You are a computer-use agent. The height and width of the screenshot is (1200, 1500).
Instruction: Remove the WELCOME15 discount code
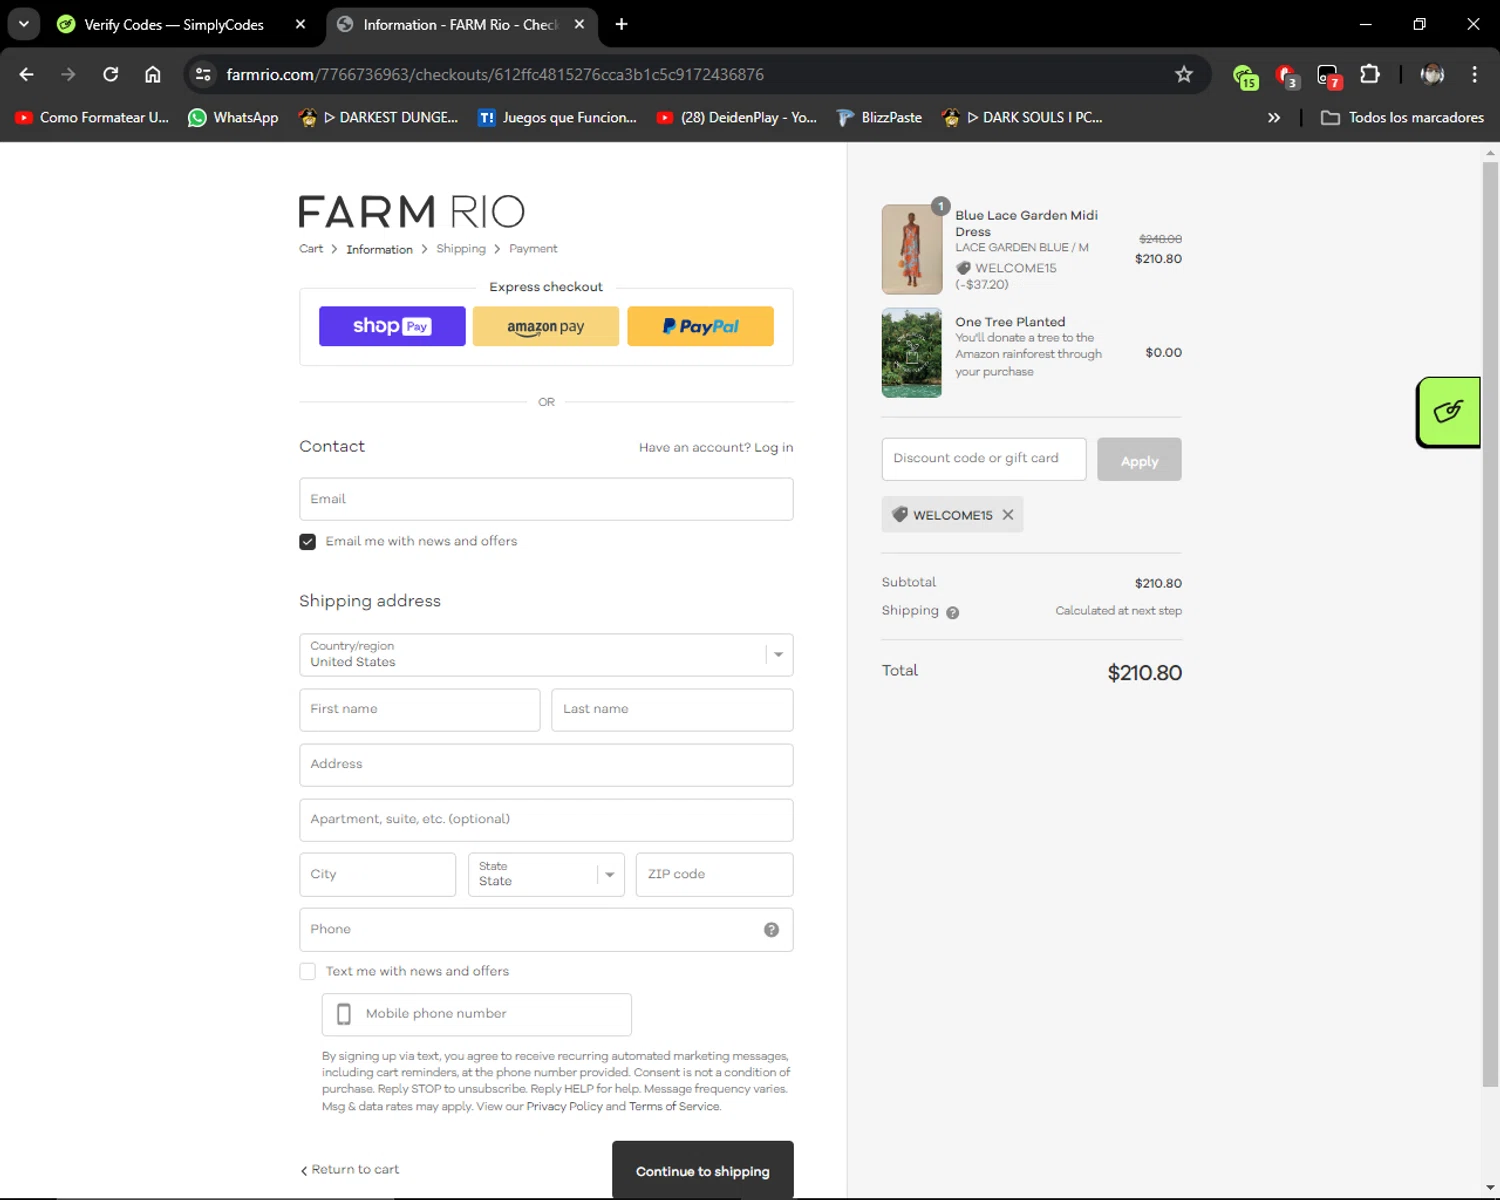coord(1008,515)
